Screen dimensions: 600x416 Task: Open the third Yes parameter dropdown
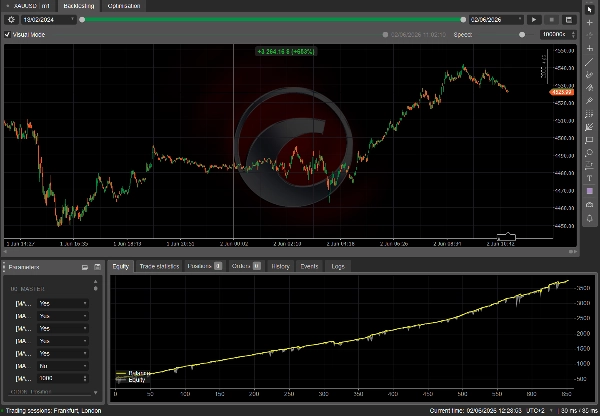point(63,328)
